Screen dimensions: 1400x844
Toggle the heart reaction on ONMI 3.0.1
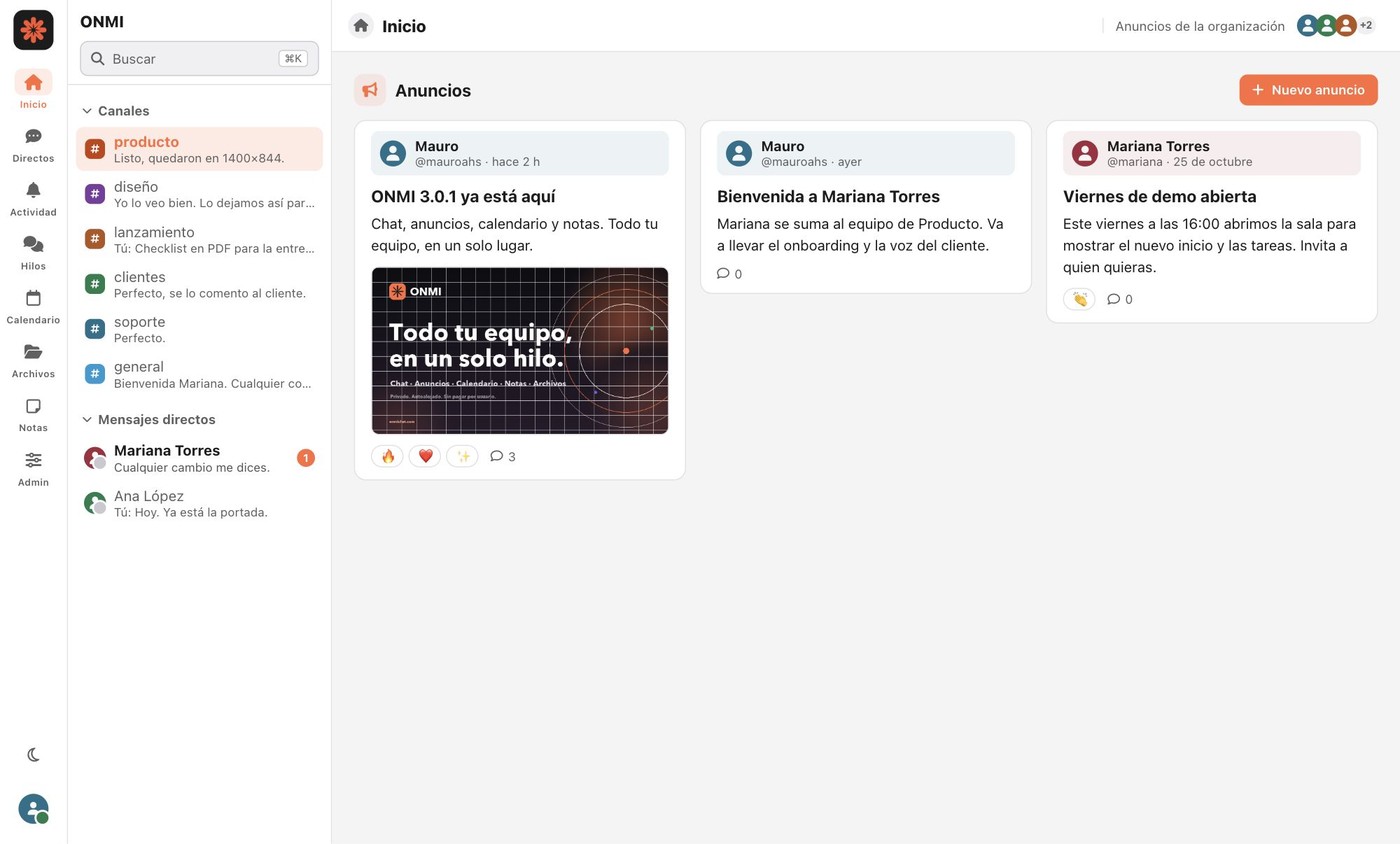(425, 456)
